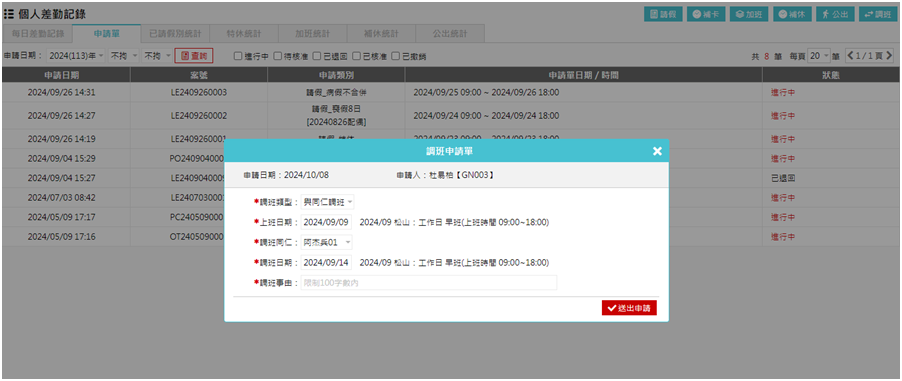Click the 查詢 search button

coord(194,56)
